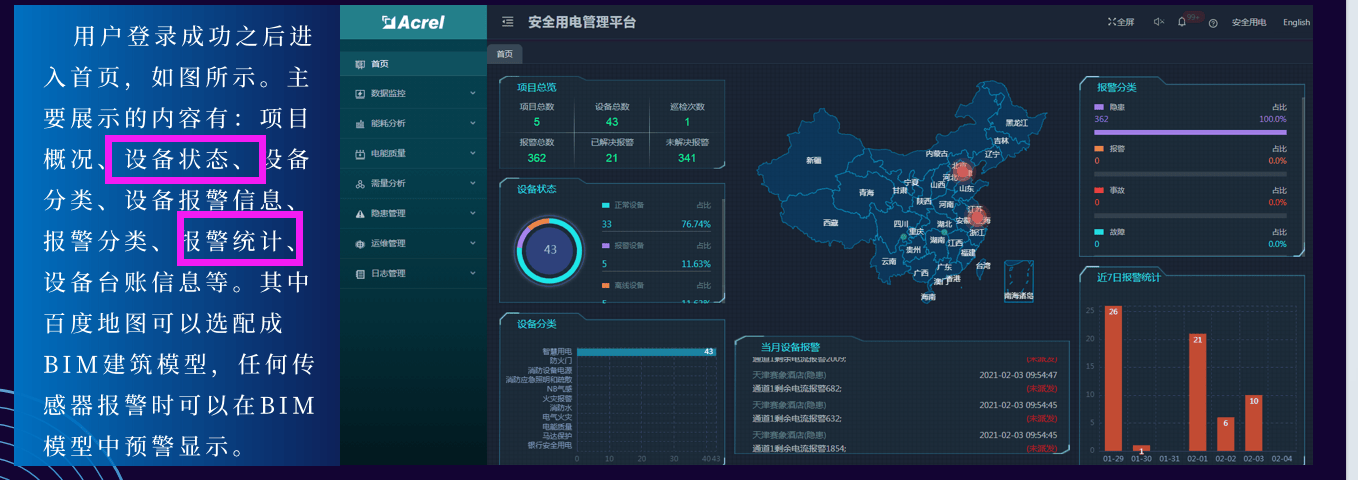The image size is (1358, 480).
Task: Select 首页 in the left sidebar
Action: pos(379,63)
